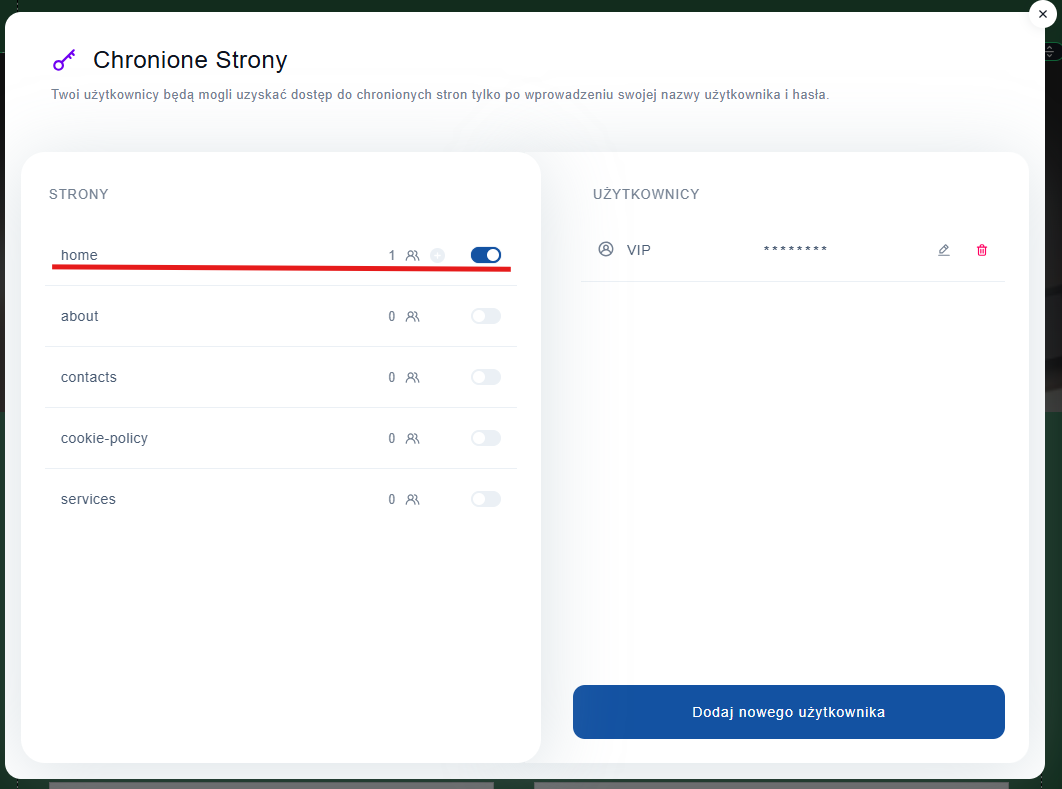This screenshot has height=789, width=1062.
Task: Click the users icon in about row
Action: (x=412, y=316)
